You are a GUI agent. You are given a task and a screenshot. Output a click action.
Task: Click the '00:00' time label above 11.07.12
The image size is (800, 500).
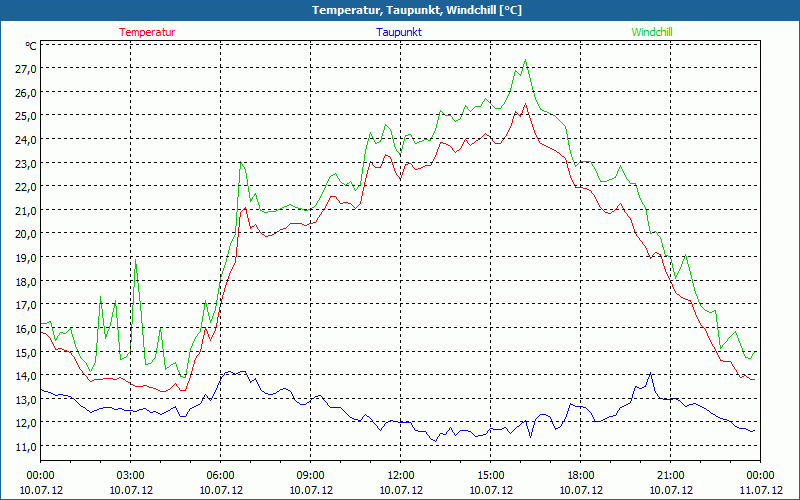point(760,476)
